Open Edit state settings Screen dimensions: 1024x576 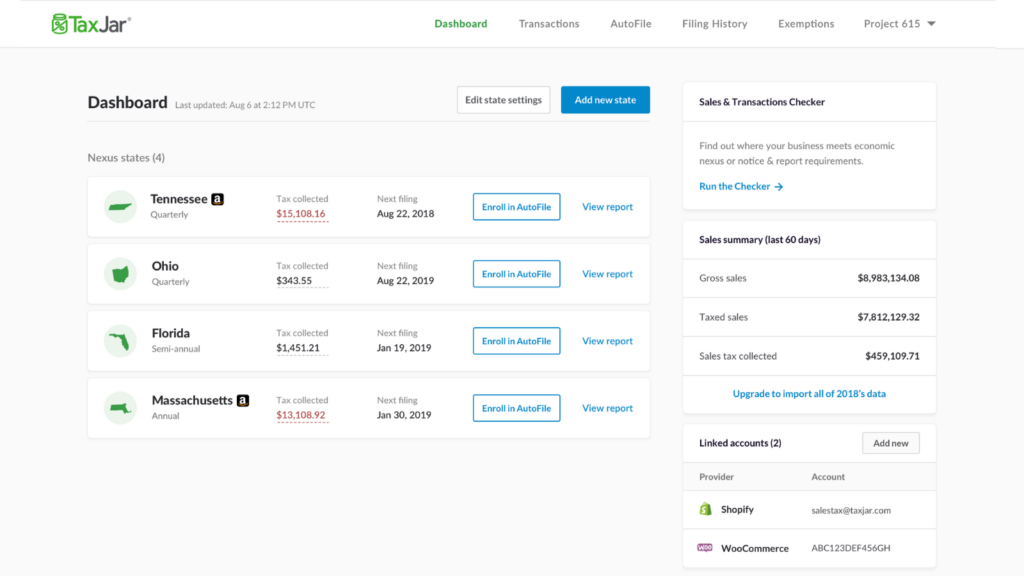point(503,99)
